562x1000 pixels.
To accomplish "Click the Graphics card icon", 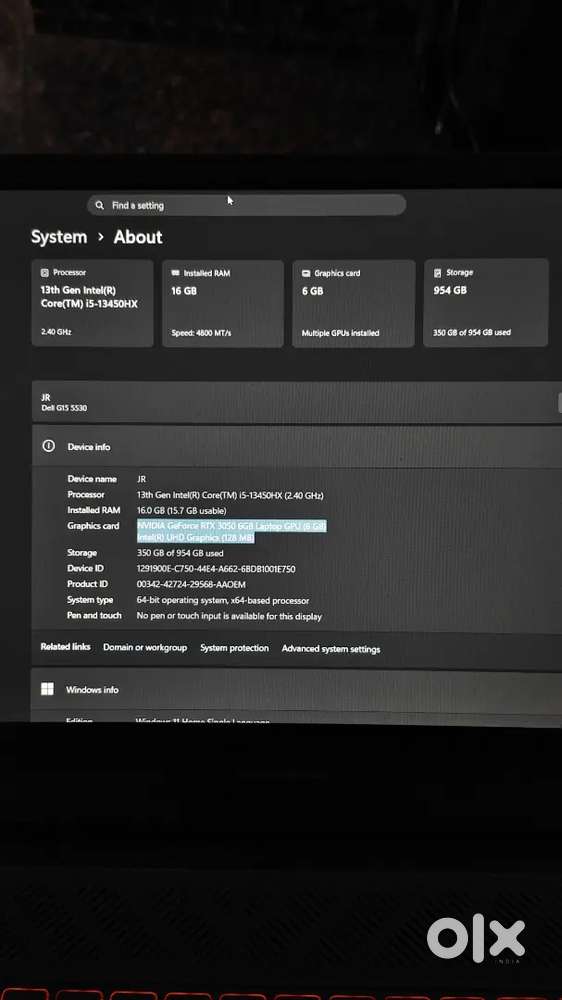I will (x=306, y=273).
